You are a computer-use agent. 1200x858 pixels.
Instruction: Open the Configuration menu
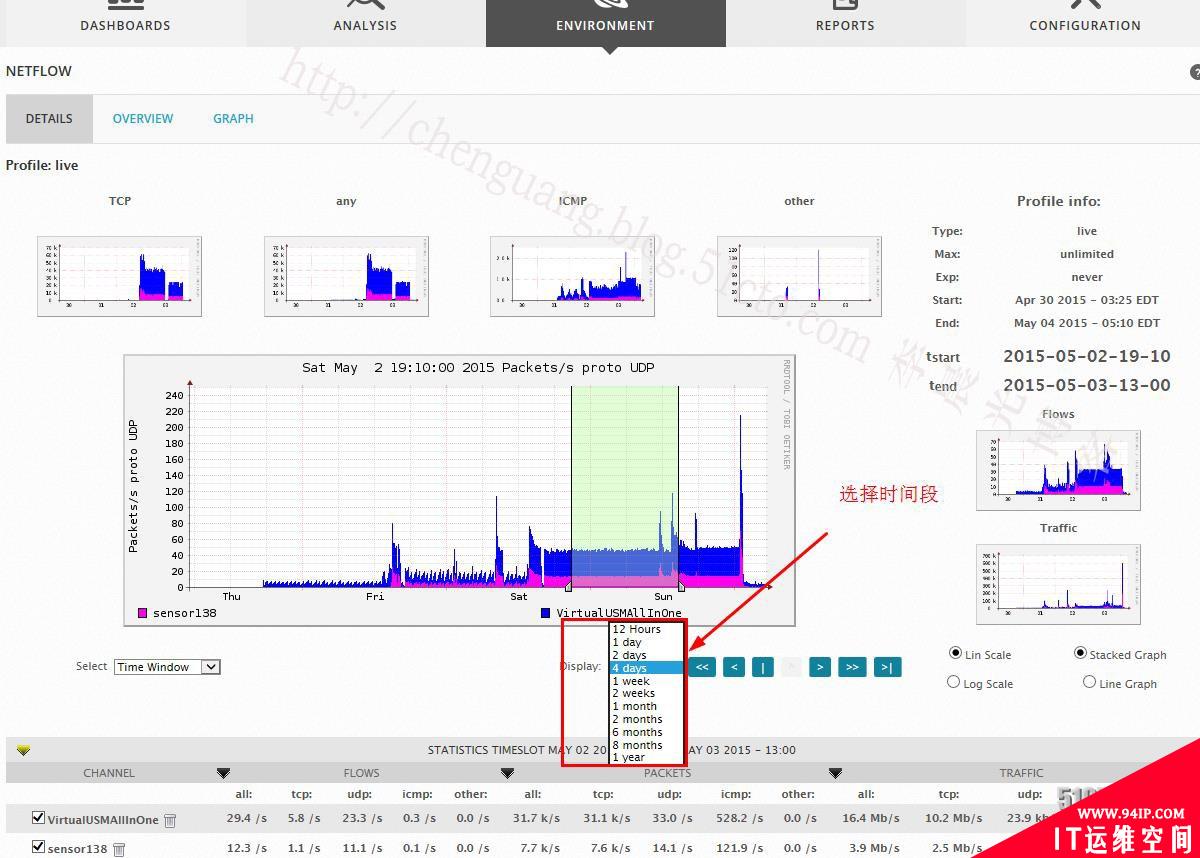coord(1085,23)
